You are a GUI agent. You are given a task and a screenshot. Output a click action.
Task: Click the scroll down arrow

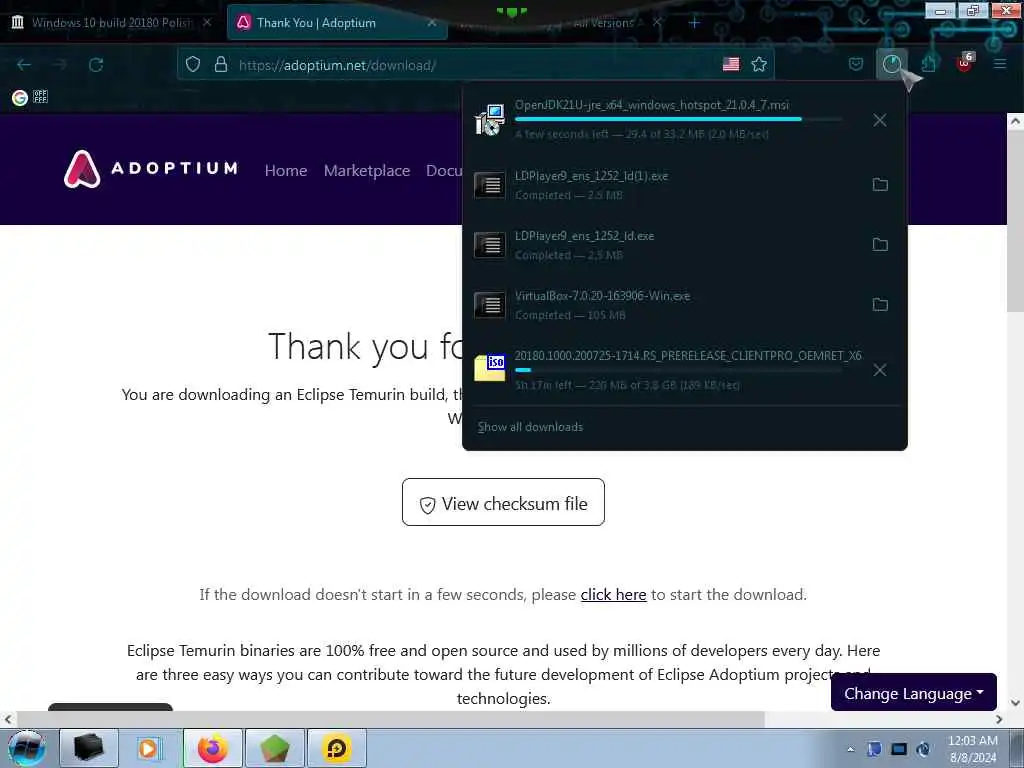pyautogui.click(x=1015, y=703)
